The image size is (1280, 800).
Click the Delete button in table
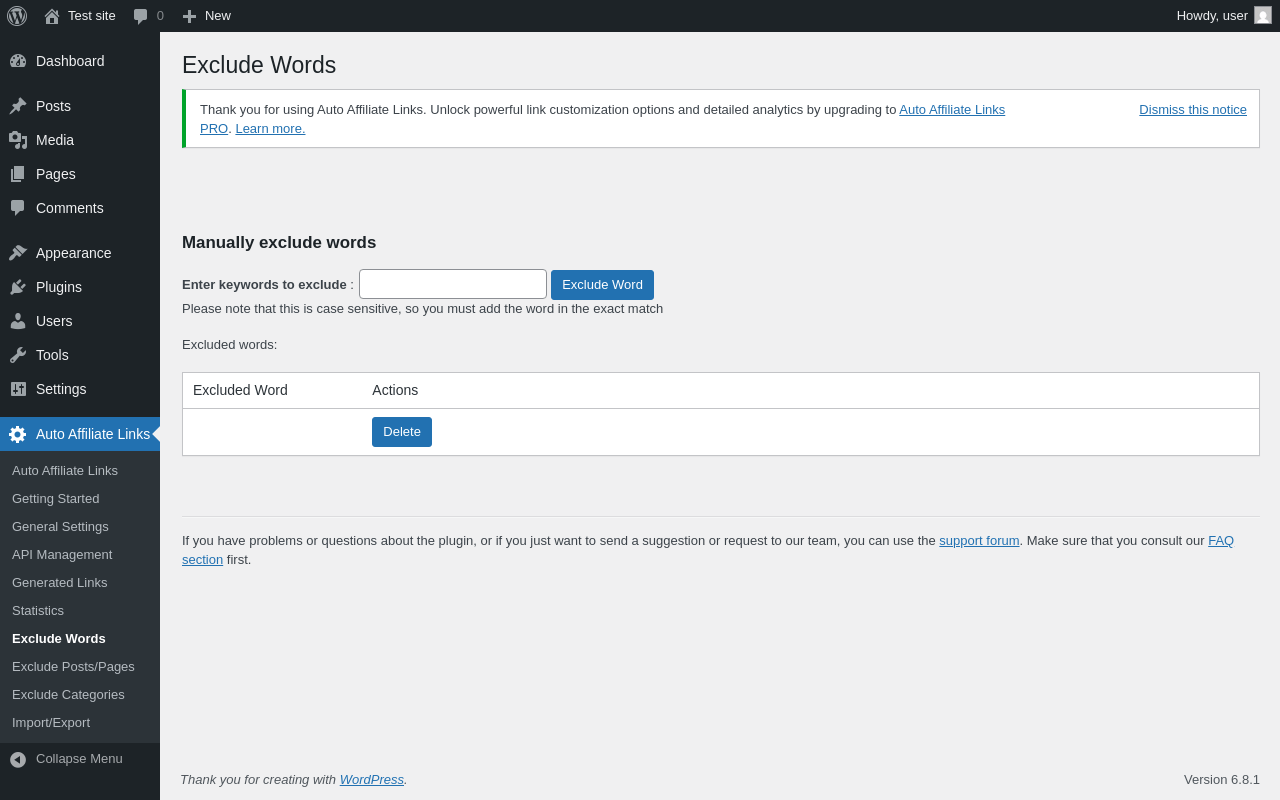tap(402, 432)
